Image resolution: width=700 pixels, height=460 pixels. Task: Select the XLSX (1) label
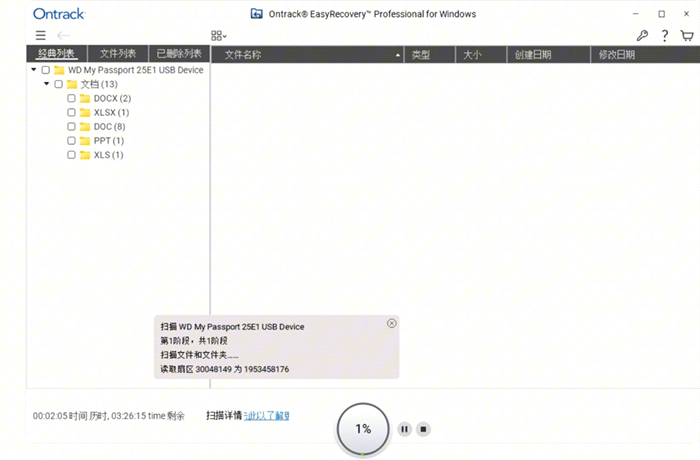tap(112, 113)
